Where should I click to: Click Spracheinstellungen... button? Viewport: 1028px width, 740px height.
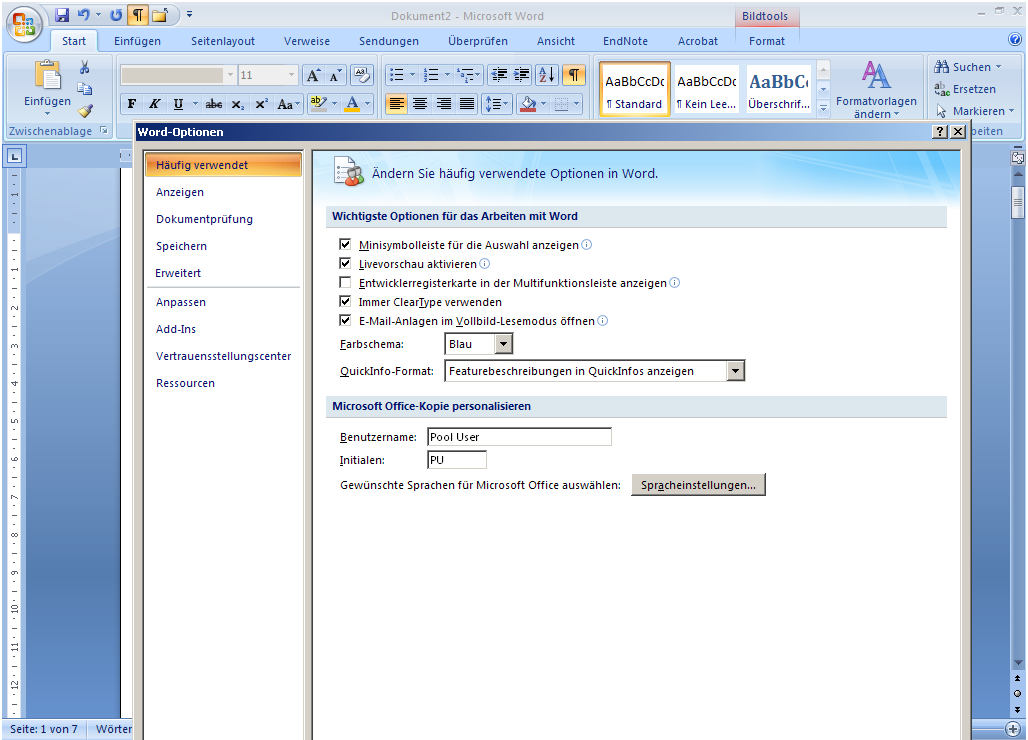pyautogui.click(x=698, y=485)
